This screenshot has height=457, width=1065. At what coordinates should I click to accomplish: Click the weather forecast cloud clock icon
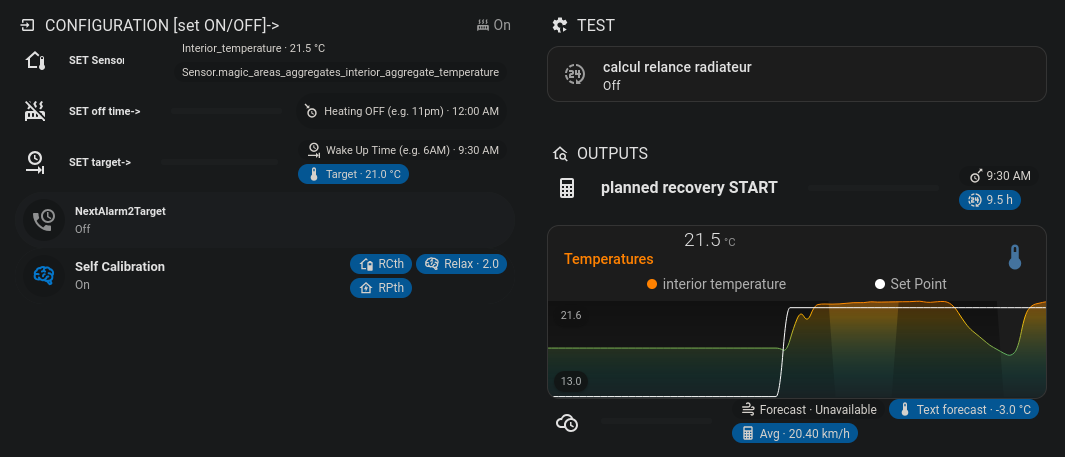[x=567, y=423]
